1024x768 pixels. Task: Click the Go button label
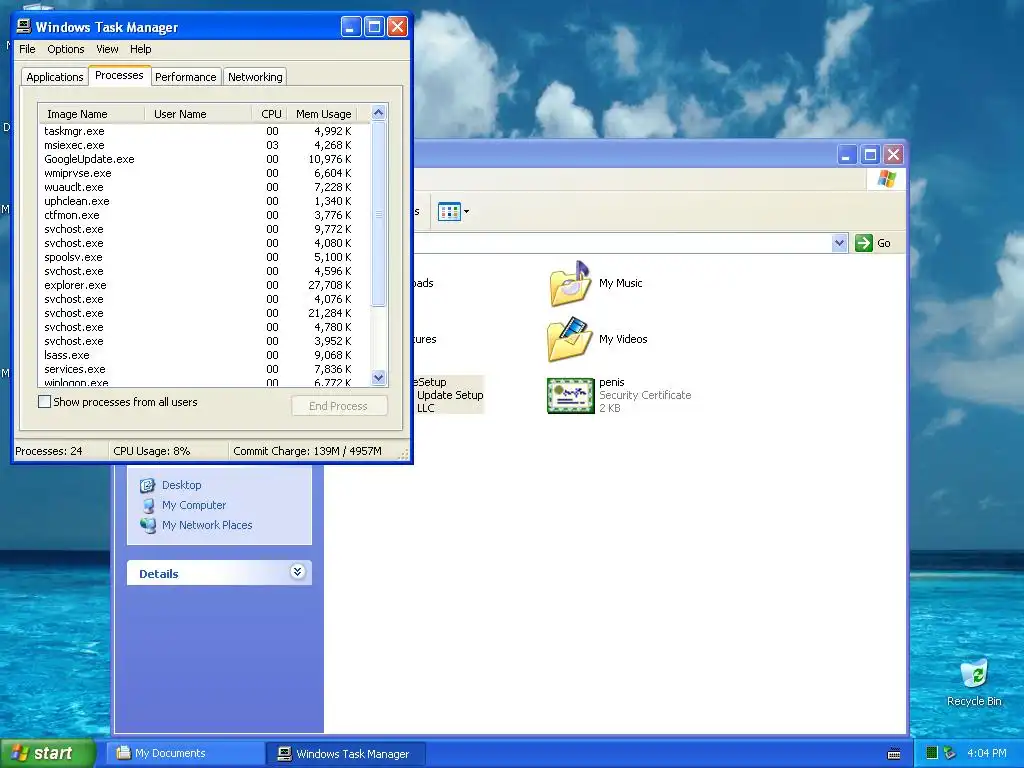click(x=884, y=243)
